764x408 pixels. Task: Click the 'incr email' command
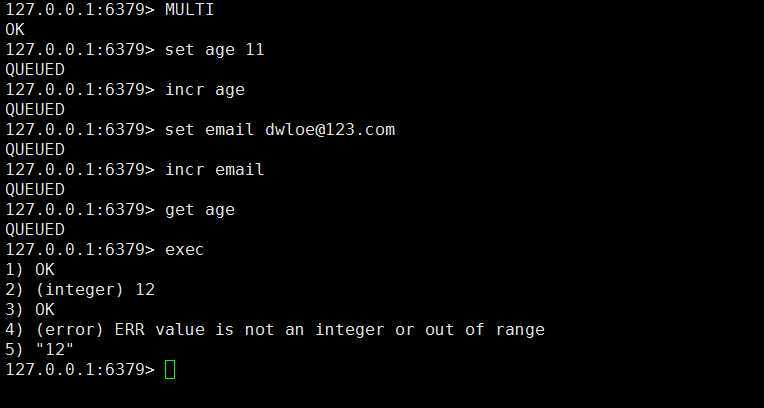214,170
